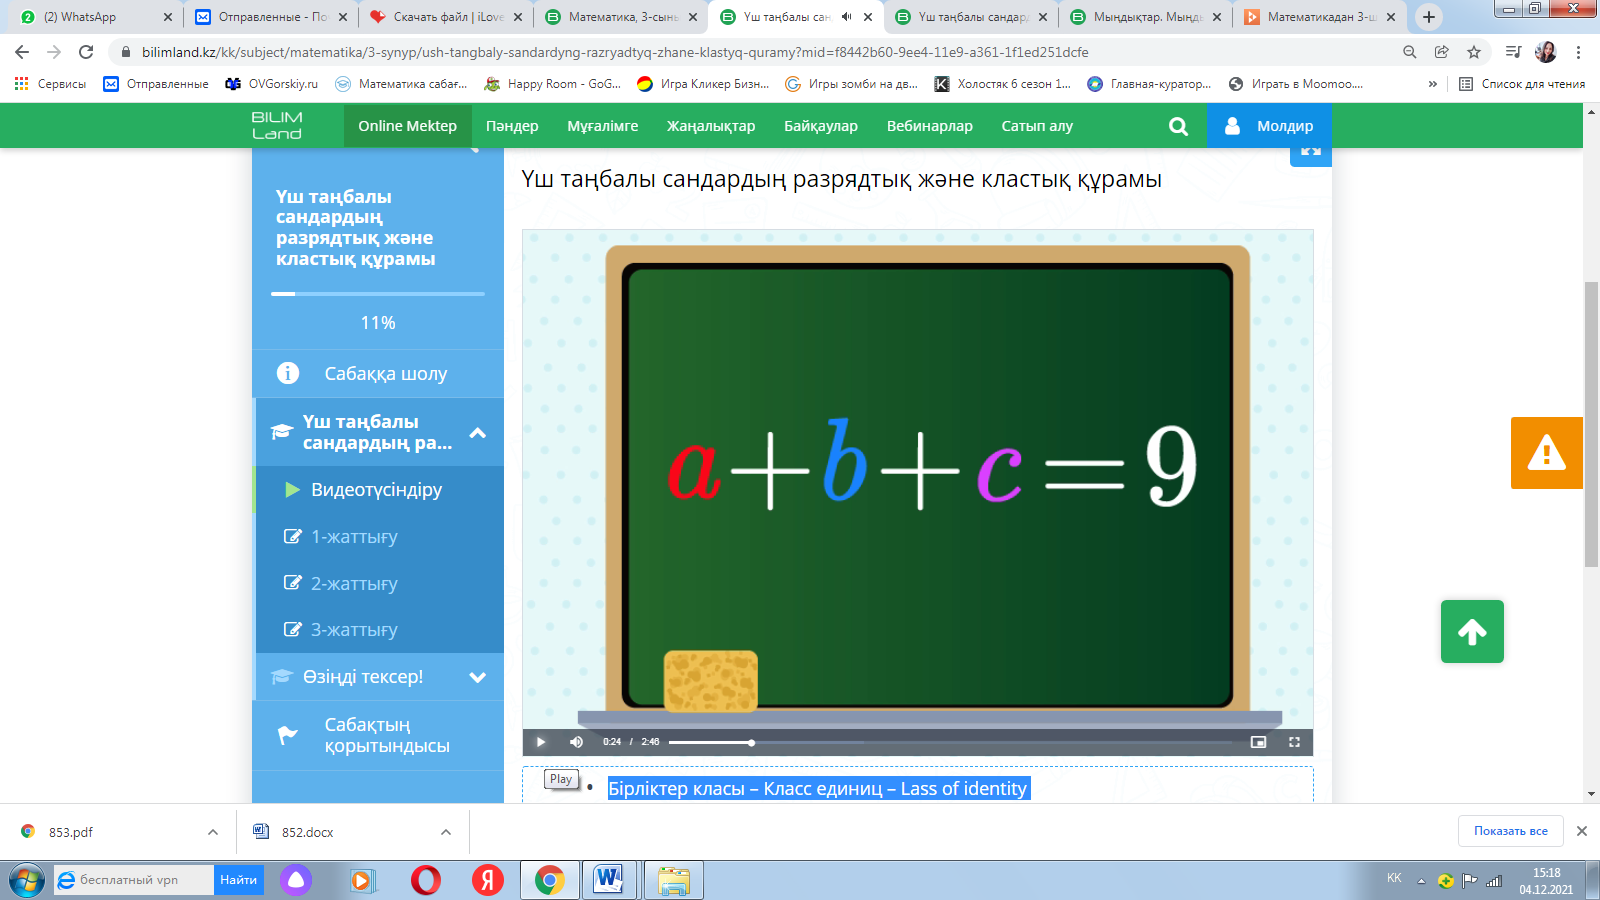This screenshot has height=900, width=1600.
Task: Open the 853.pdf download
Action: tap(70, 832)
